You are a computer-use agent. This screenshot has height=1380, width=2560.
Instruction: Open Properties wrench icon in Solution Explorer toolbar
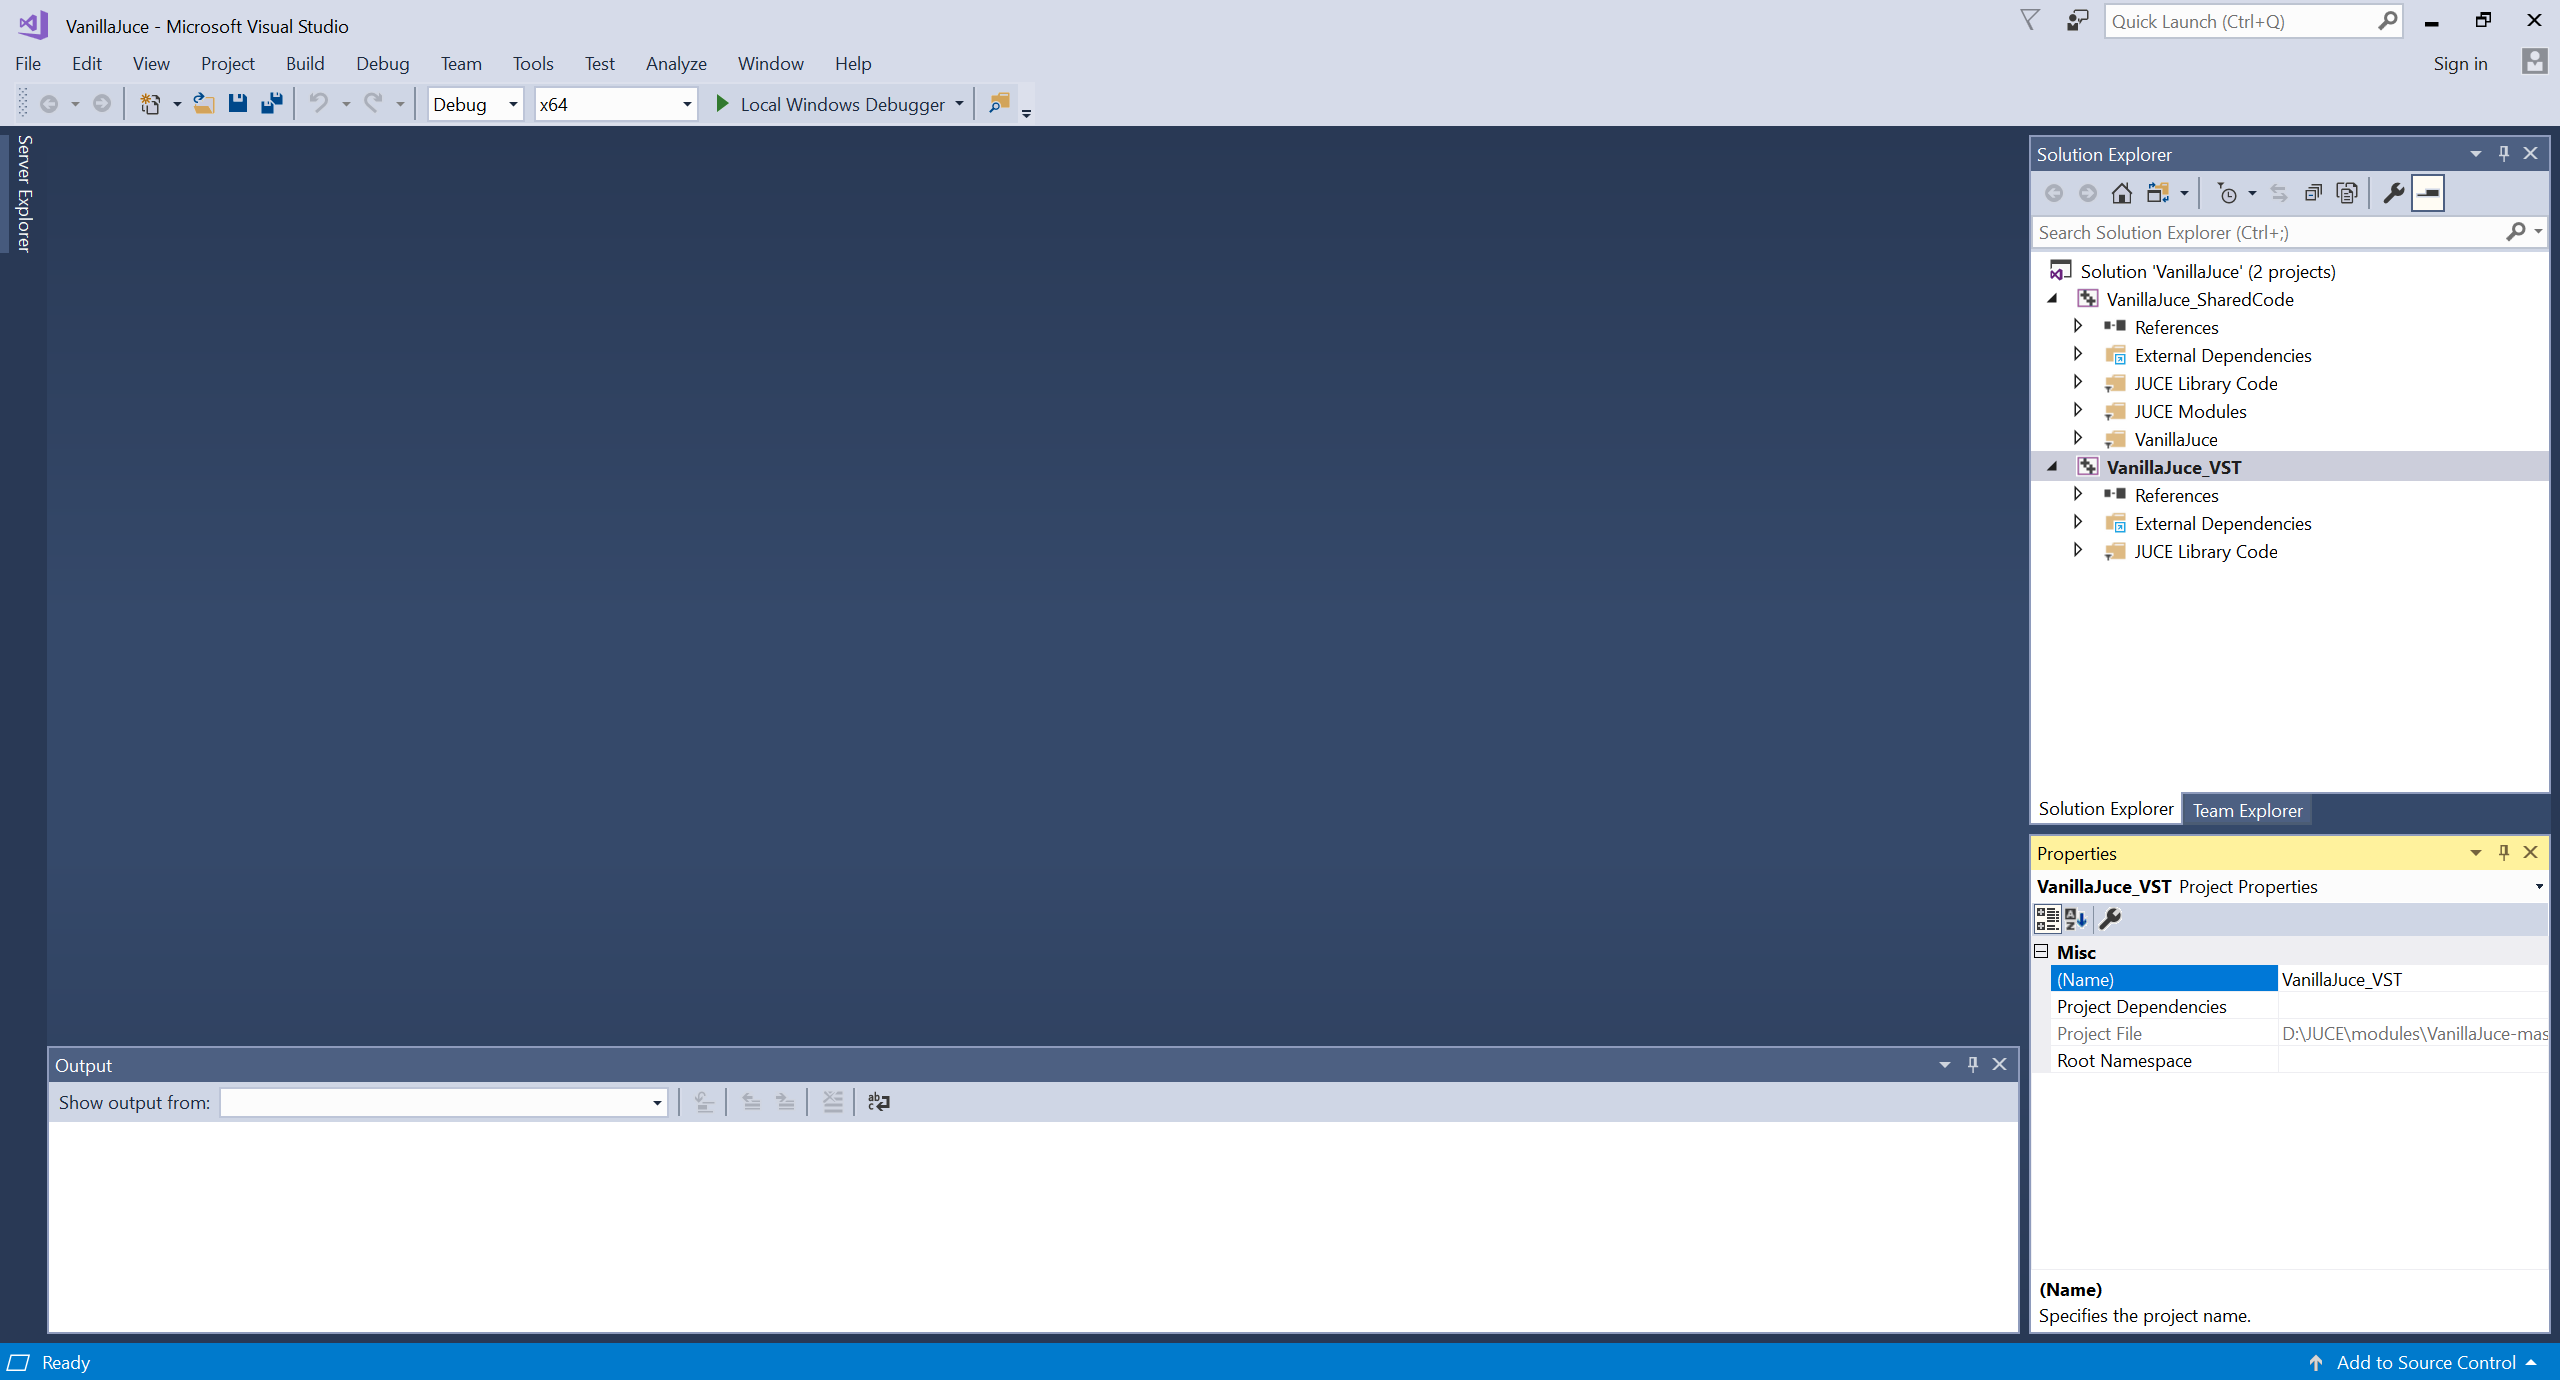[2393, 193]
